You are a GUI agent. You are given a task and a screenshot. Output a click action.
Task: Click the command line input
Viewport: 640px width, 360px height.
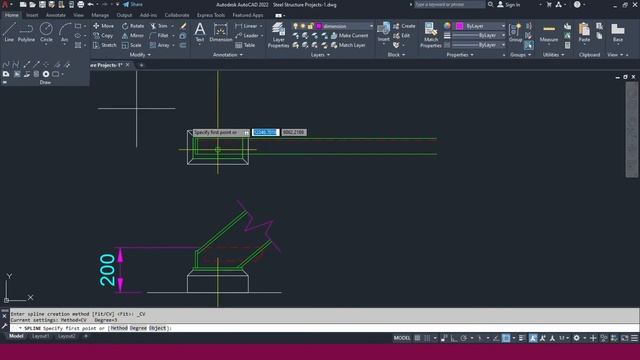(x=324, y=328)
